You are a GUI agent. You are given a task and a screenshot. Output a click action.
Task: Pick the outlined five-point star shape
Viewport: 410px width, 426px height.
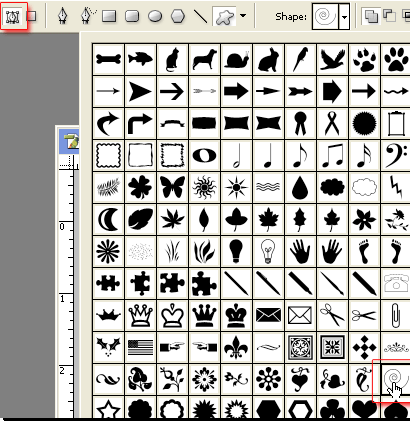pyautogui.click(x=108, y=408)
